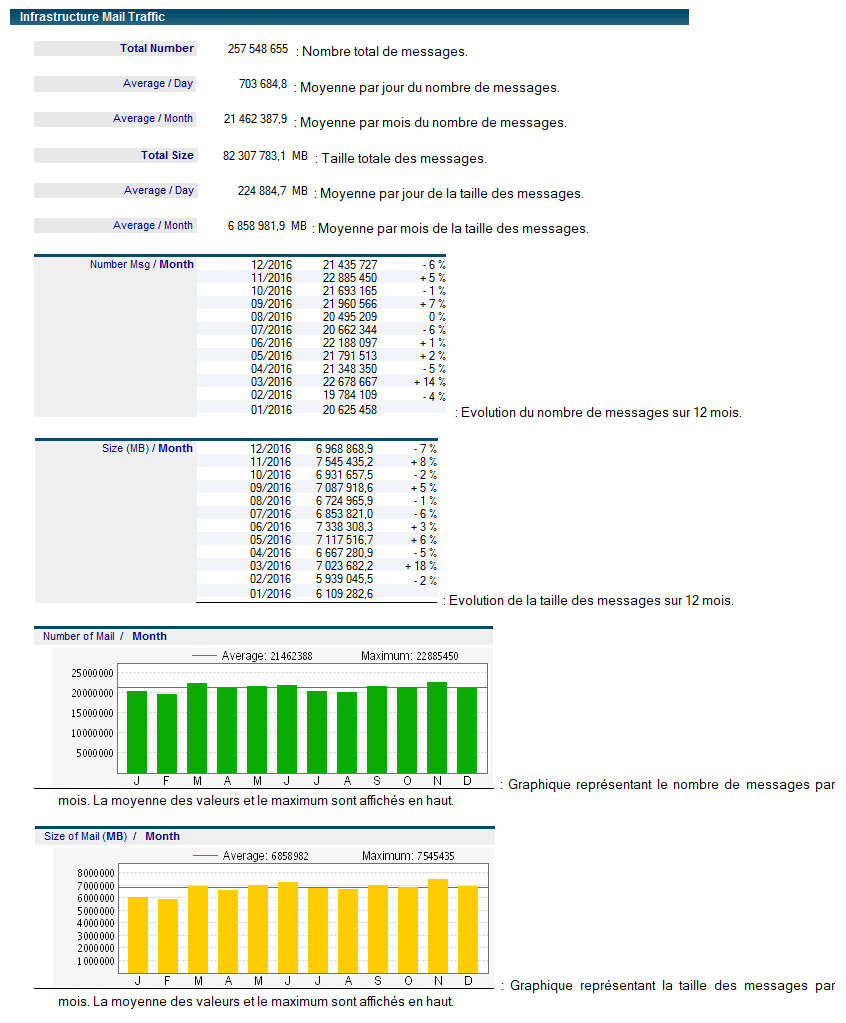Click size value 5 939 045,5
The height and width of the screenshot is (1023, 846).
(344, 579)
